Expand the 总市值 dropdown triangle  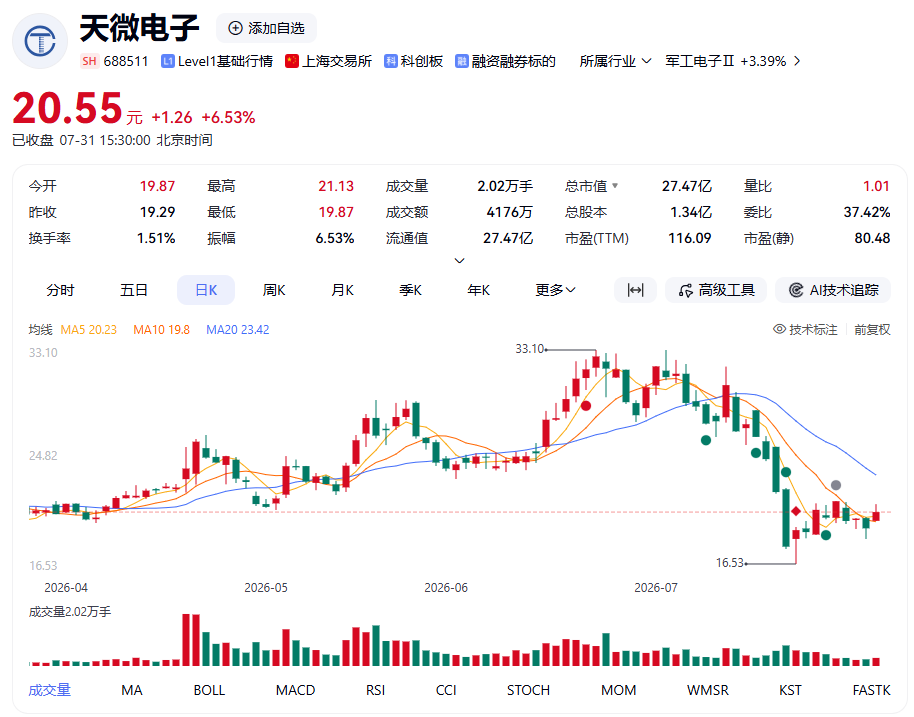(x=615, y=186)
